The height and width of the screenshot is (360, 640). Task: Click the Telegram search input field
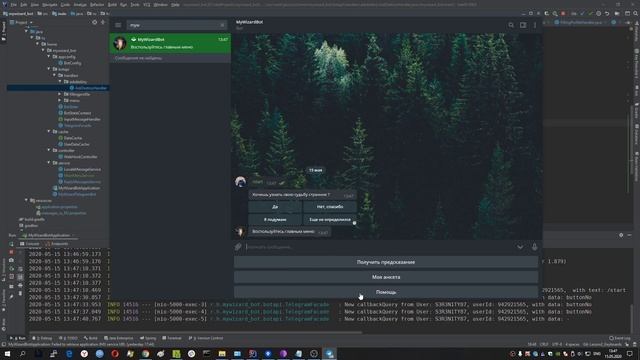176,25
